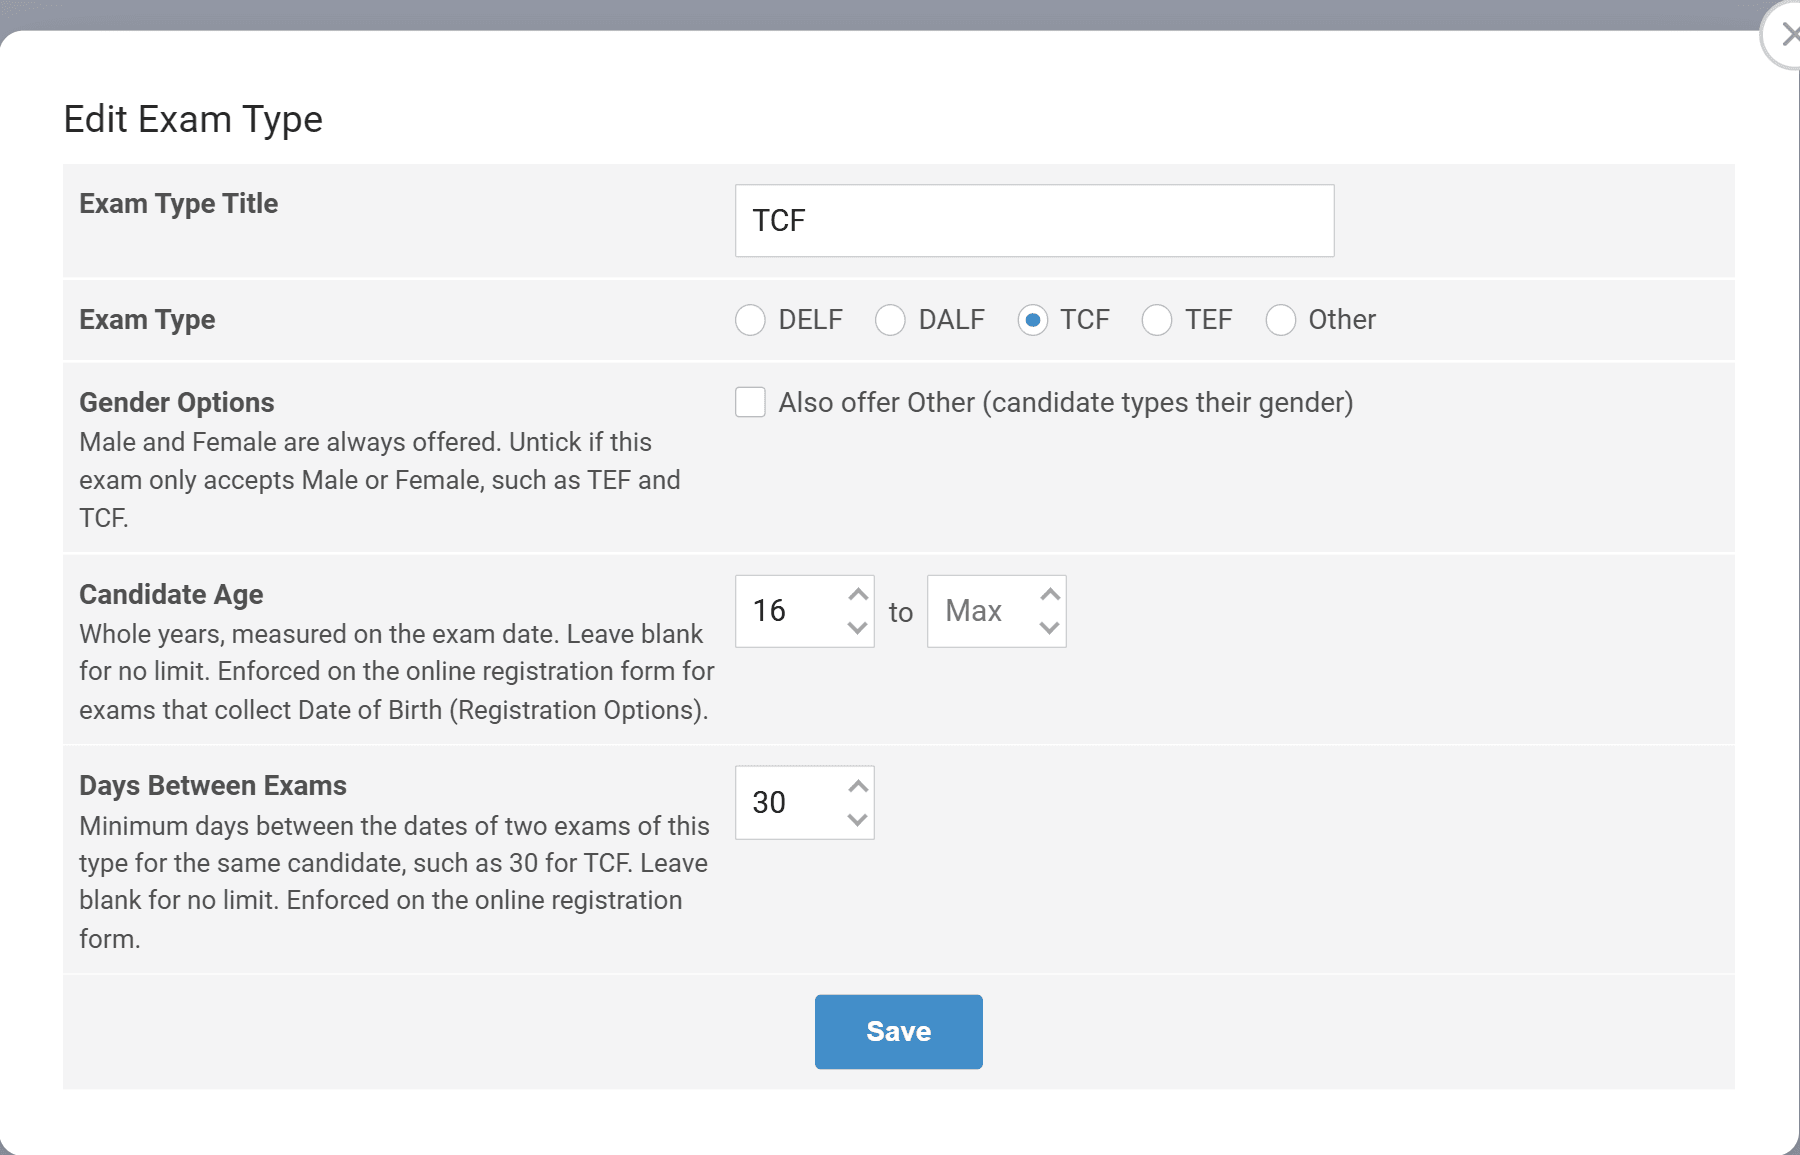Click the Gender Options label
Screen dimensions: 1800x1155
(x=177, y=402)
